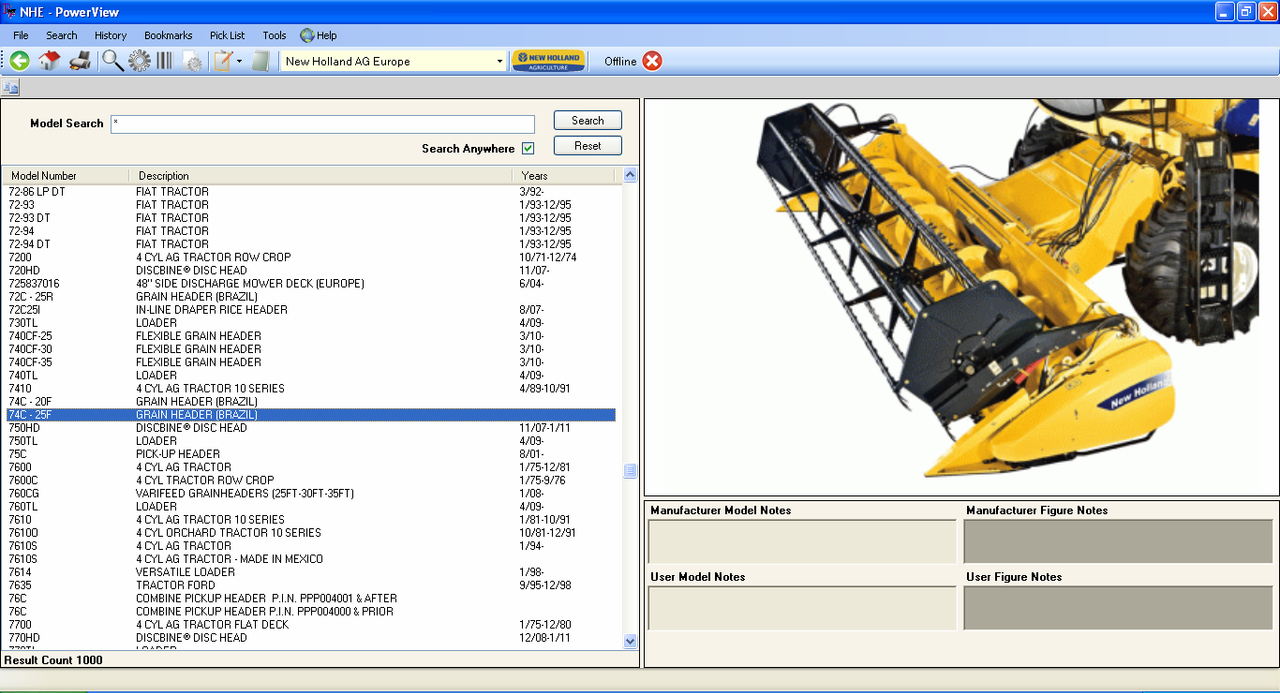Viewport: 1280px width, 693px height.
Task: Select model row 740CF-25
Action: 309,336
